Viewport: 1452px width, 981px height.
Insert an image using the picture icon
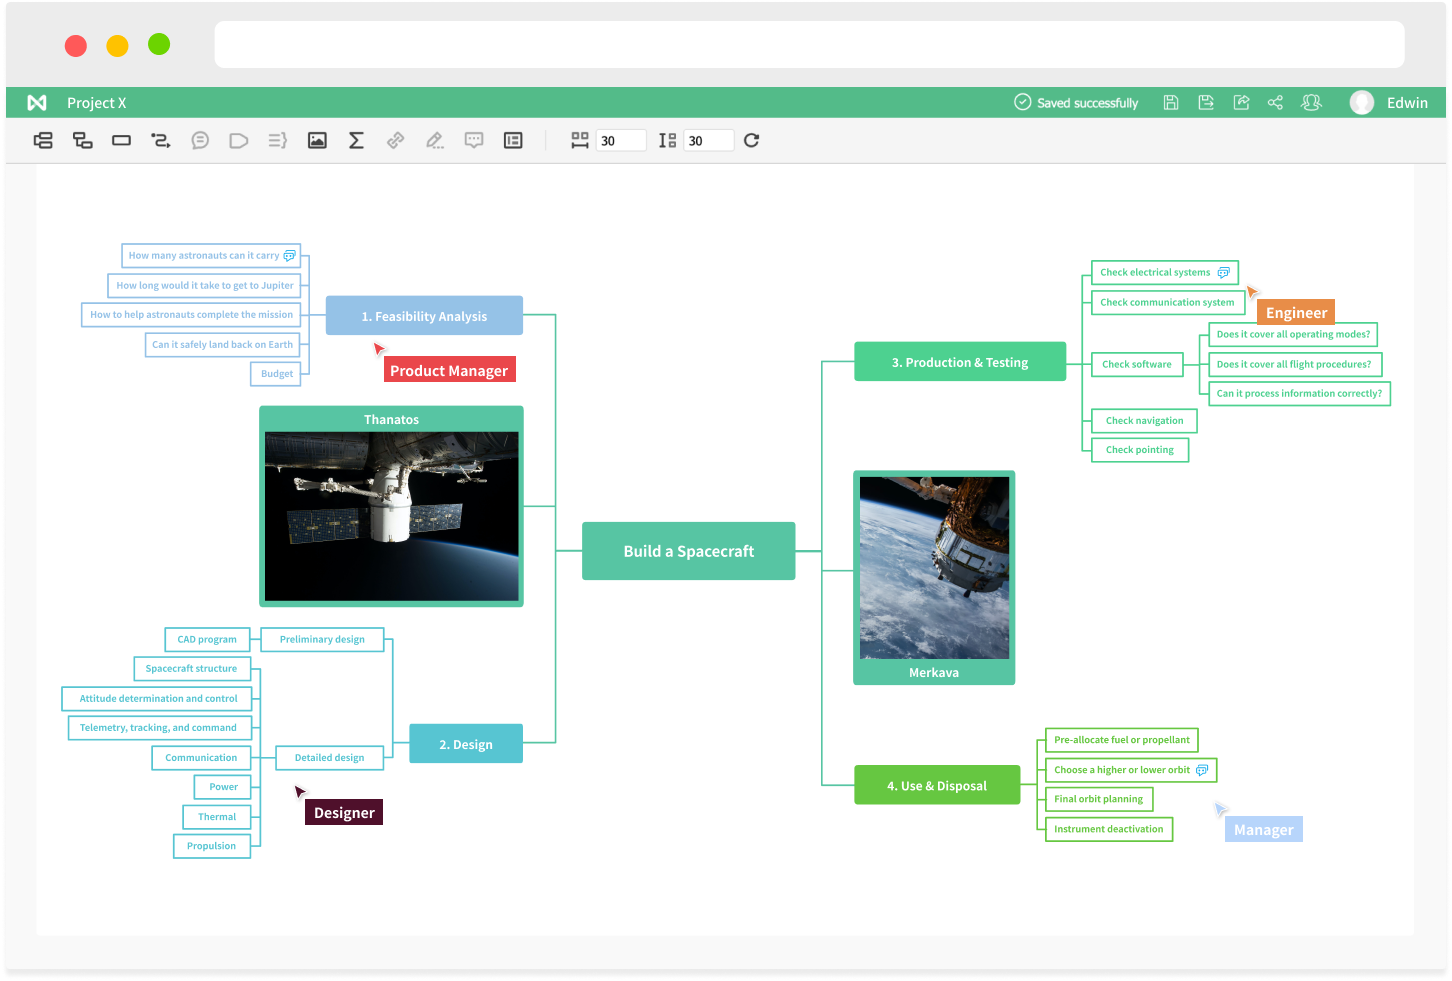[317, 141]
